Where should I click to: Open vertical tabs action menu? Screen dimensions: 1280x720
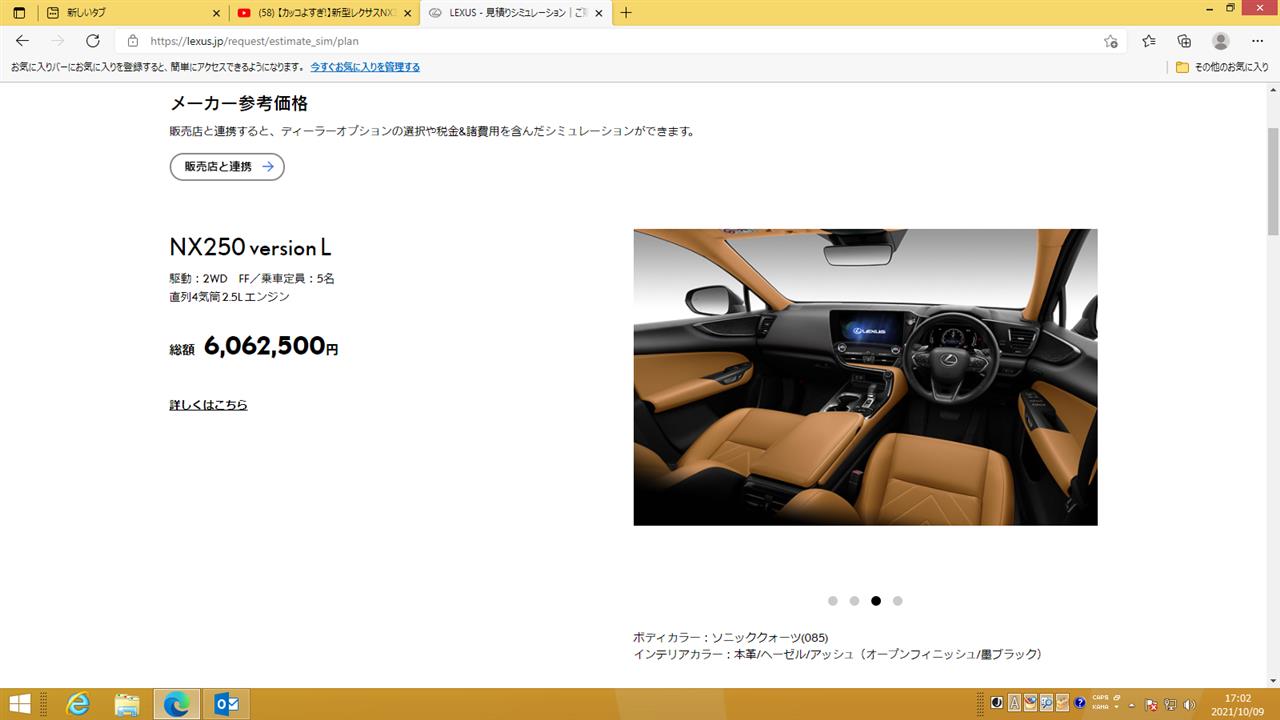[19, 13]
